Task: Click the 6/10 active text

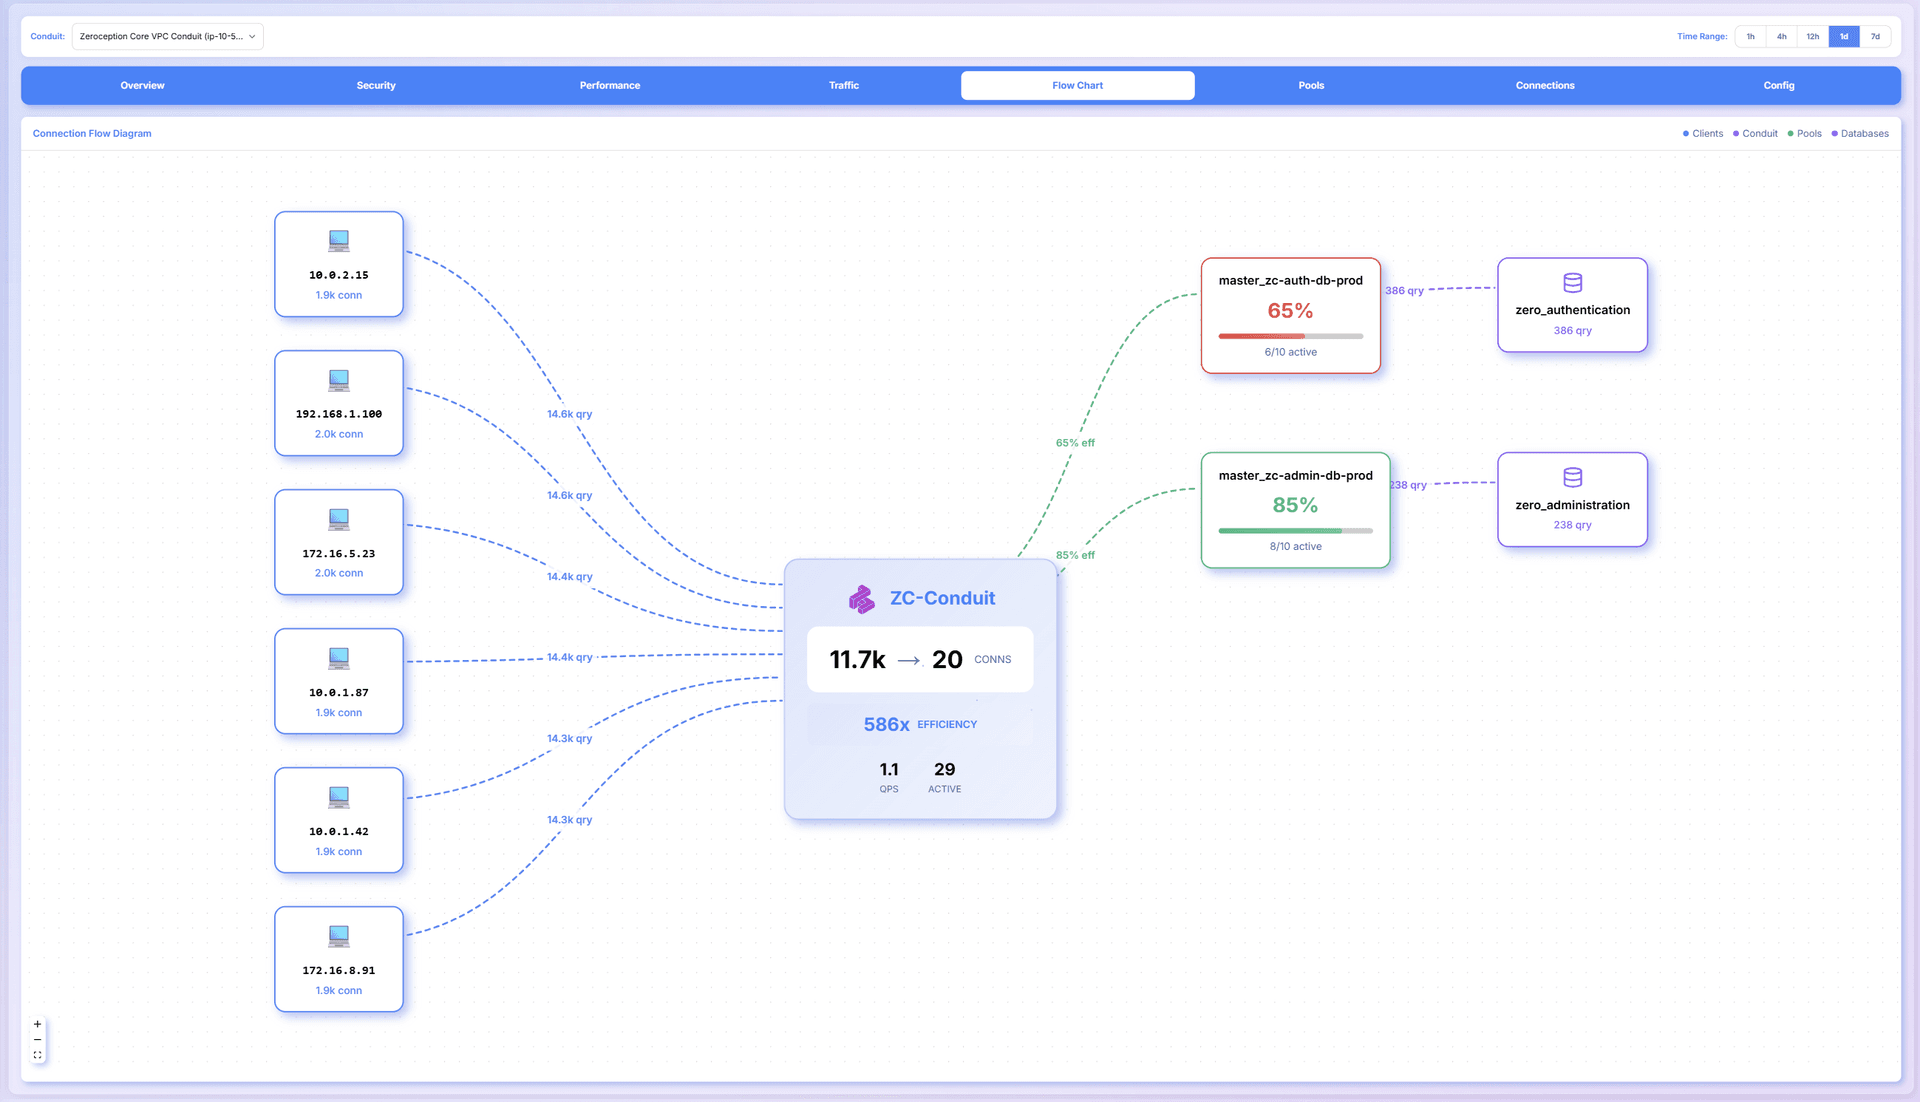Action: point(1290,352)
